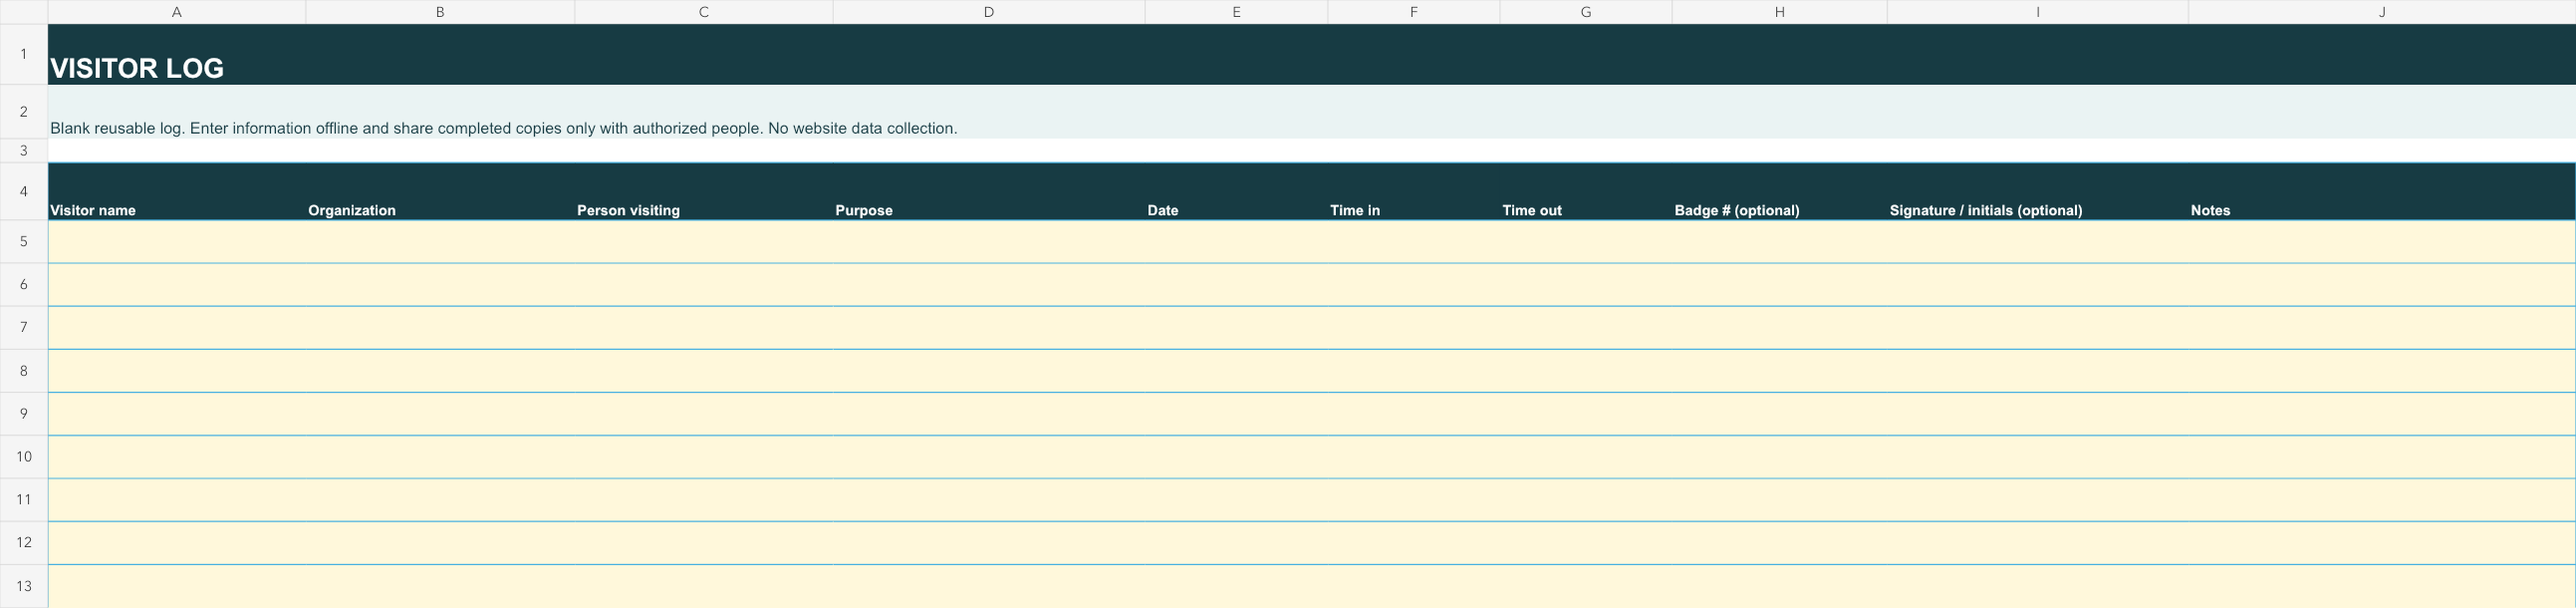The width and height of the screenshot is (2576, 608).
Task: Select row 11 header
Action: pos(24,500)
